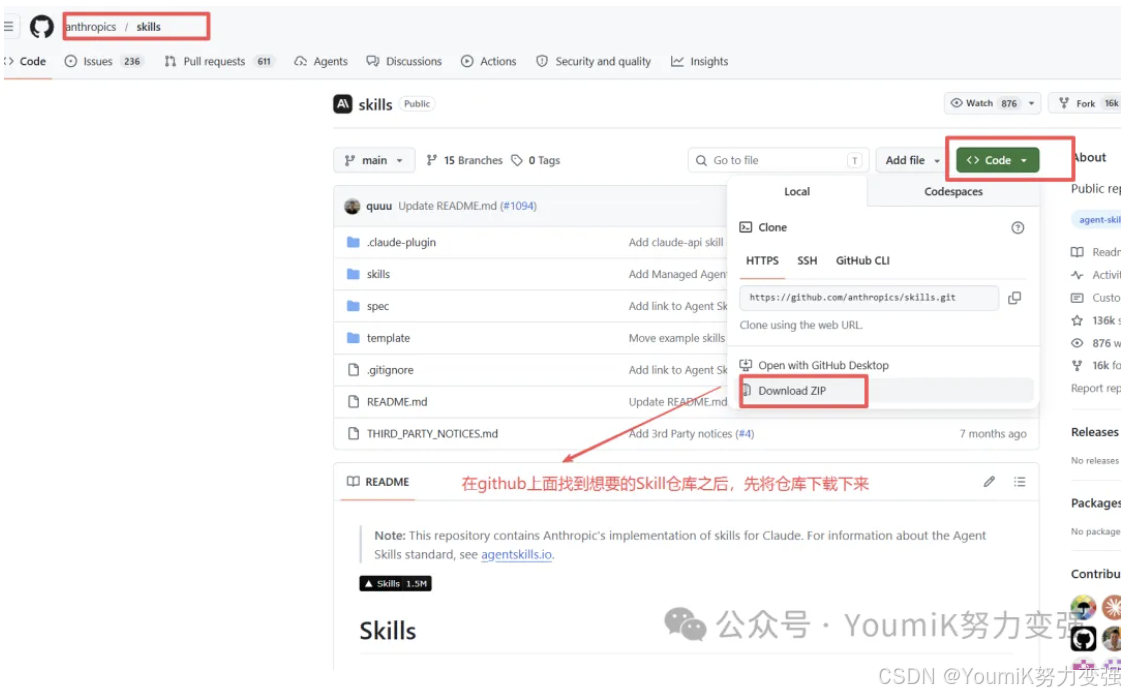This screenshot has height=696, width=1125.
Task: Click the .claude-plugin folder icon
Action: (353, 243)
